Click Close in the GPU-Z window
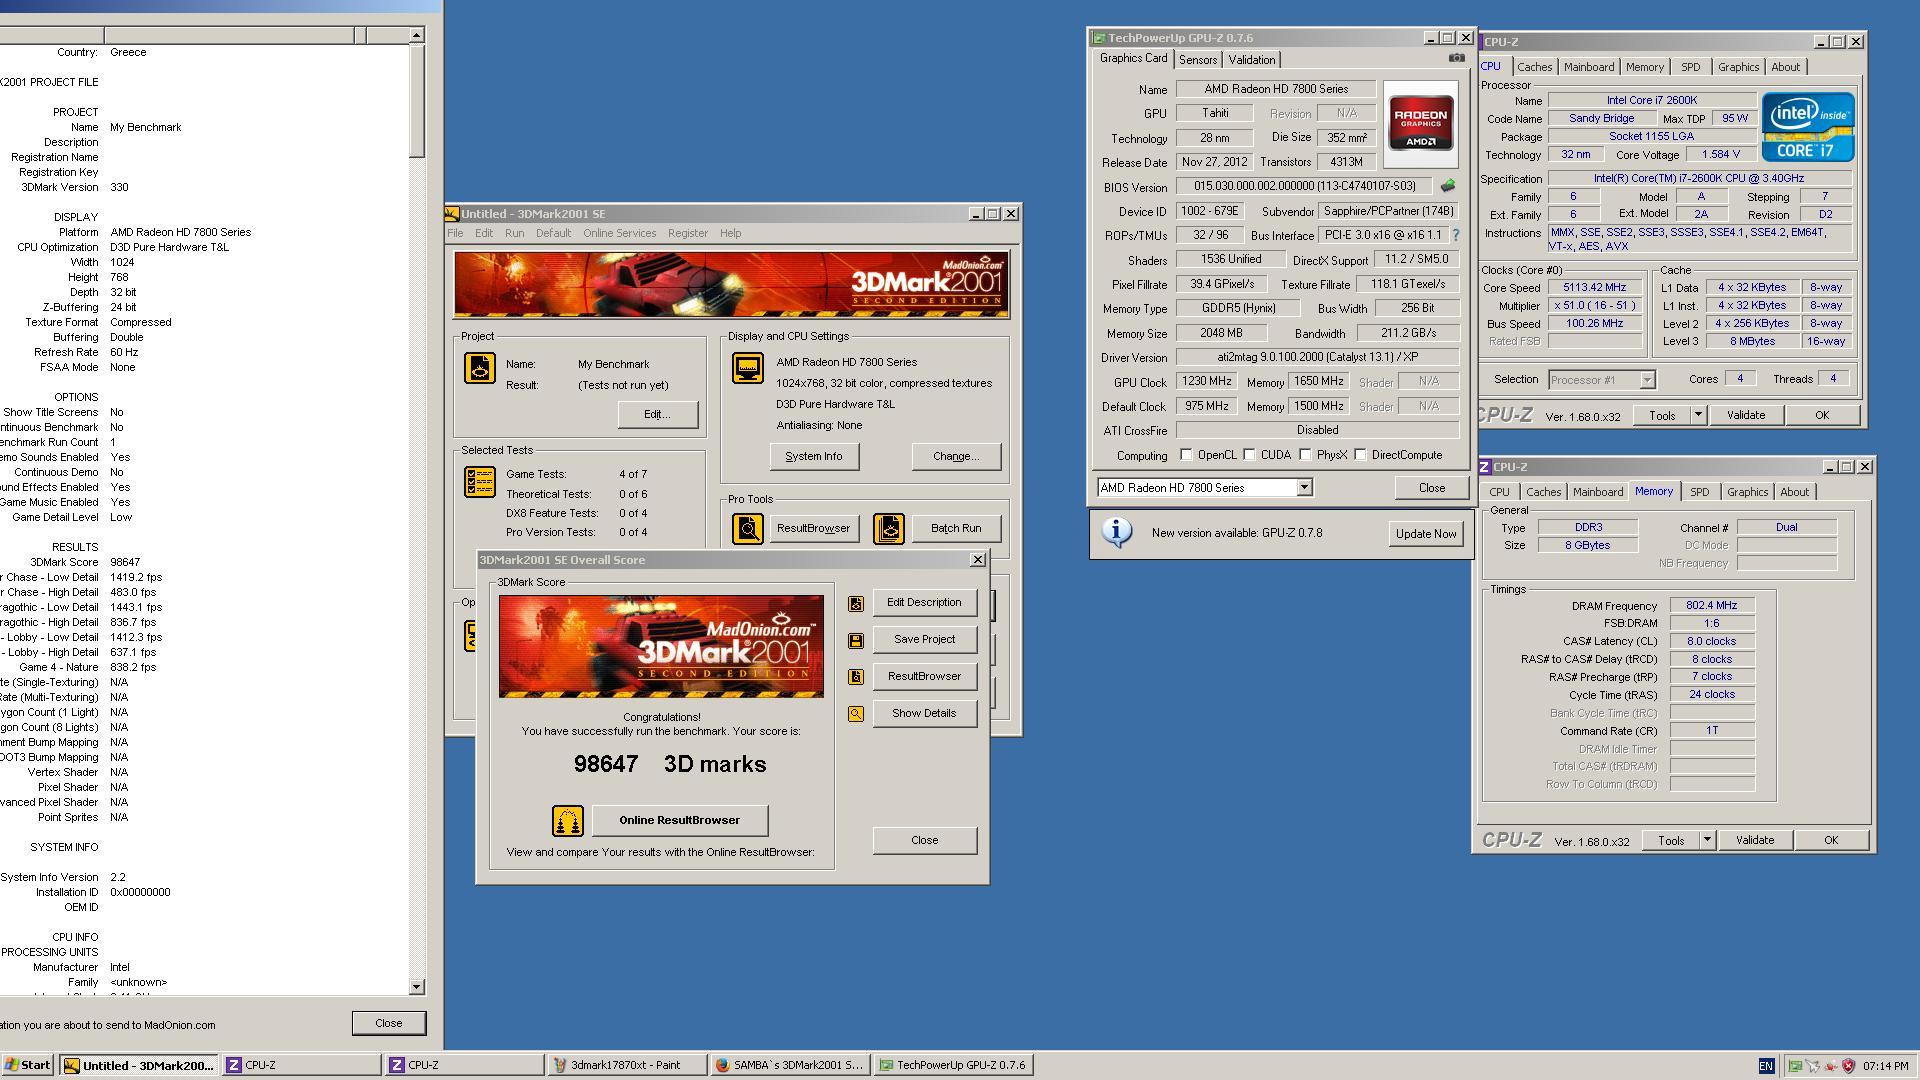Screen dimensions: 1920x1080 click(1431, 488)
